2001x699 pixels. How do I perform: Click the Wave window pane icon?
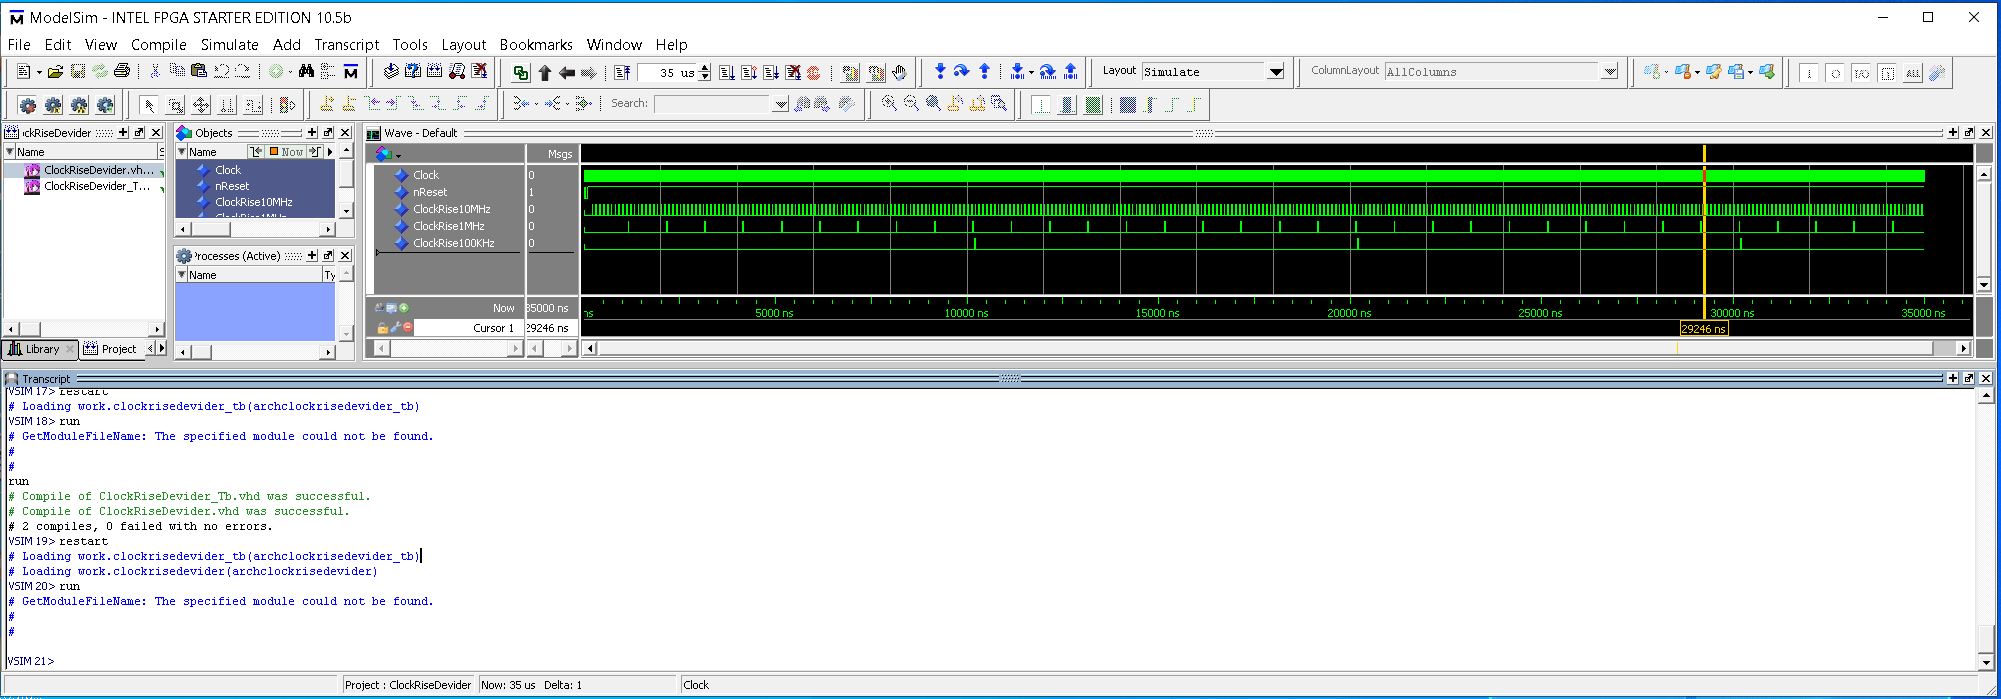click(373, 133)
